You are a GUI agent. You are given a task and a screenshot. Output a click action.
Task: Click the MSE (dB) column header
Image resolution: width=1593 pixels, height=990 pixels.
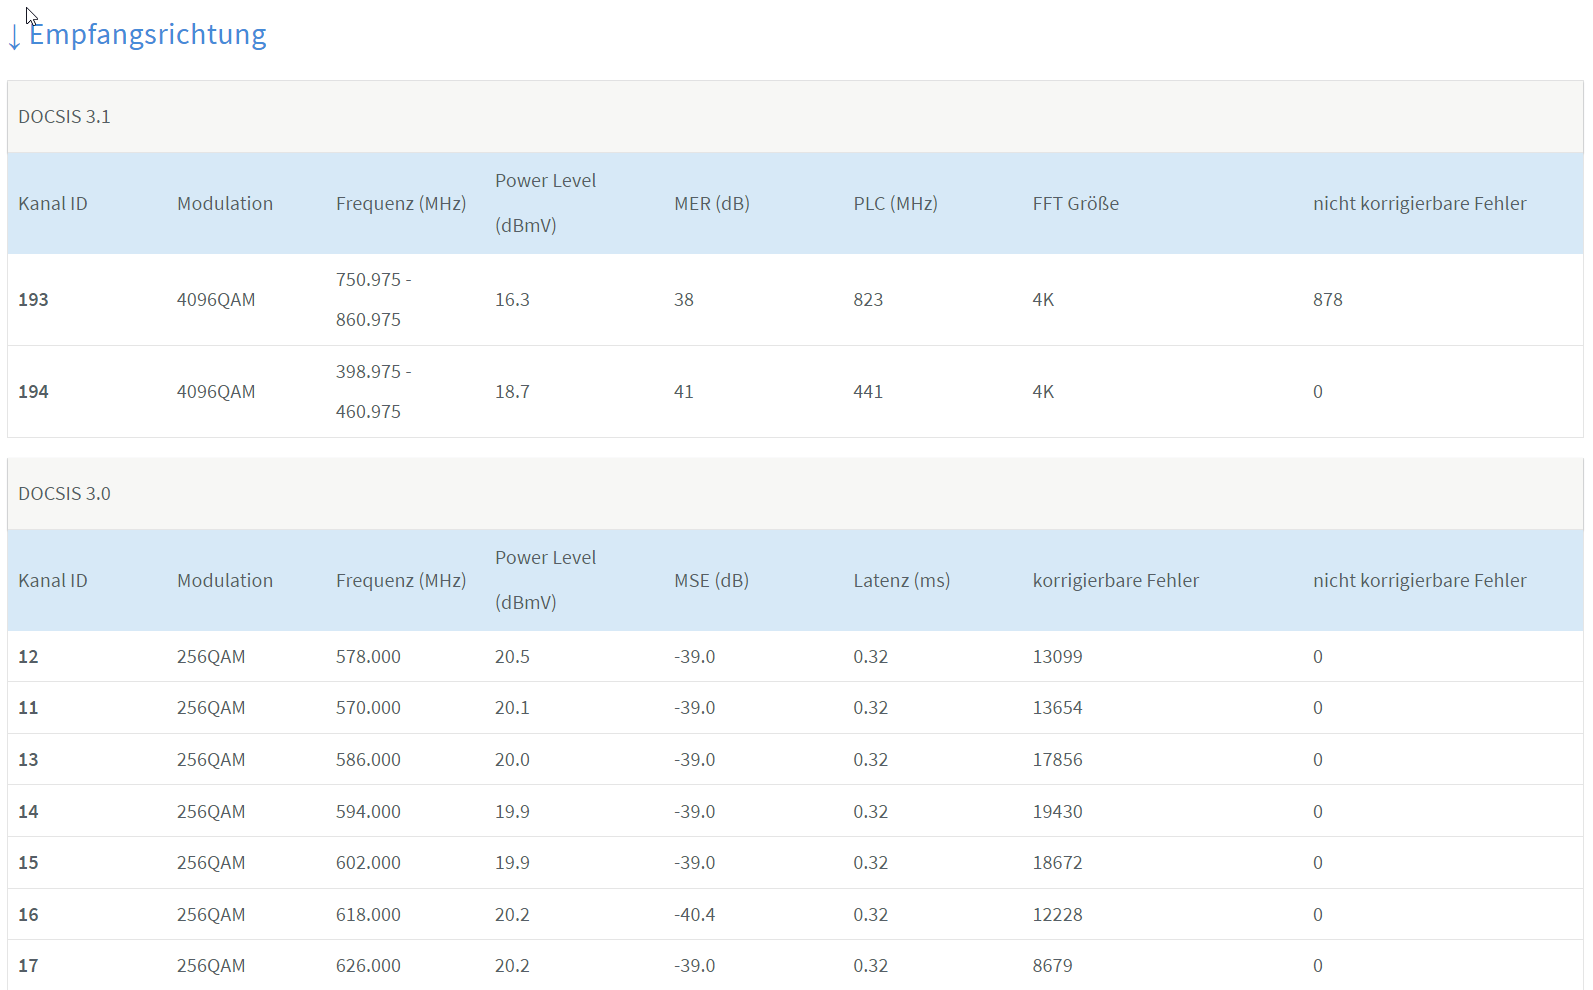tap(711, 581)
